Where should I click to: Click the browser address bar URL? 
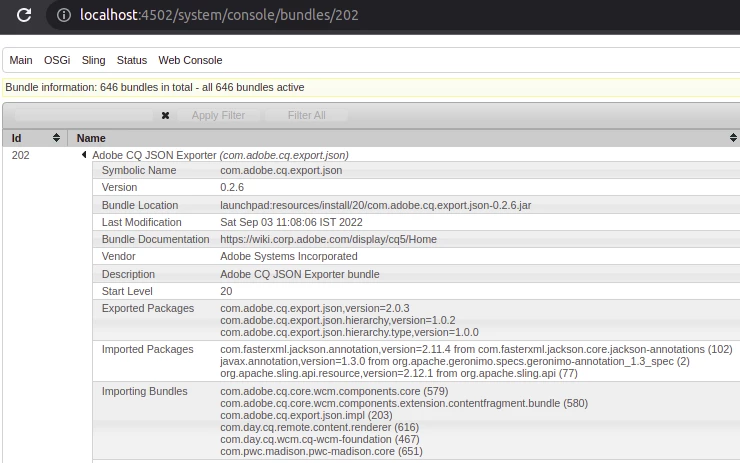(x=219, y=15)
